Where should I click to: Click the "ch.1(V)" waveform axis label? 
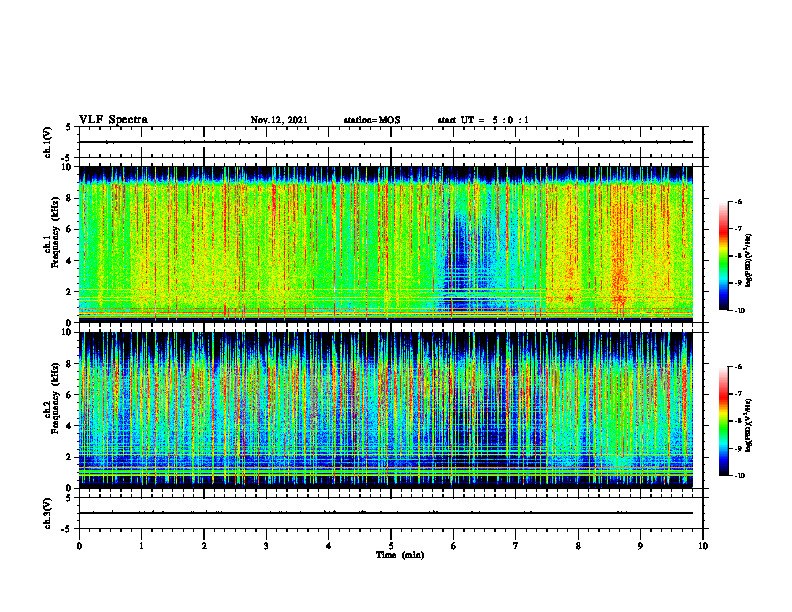[47, 142]
